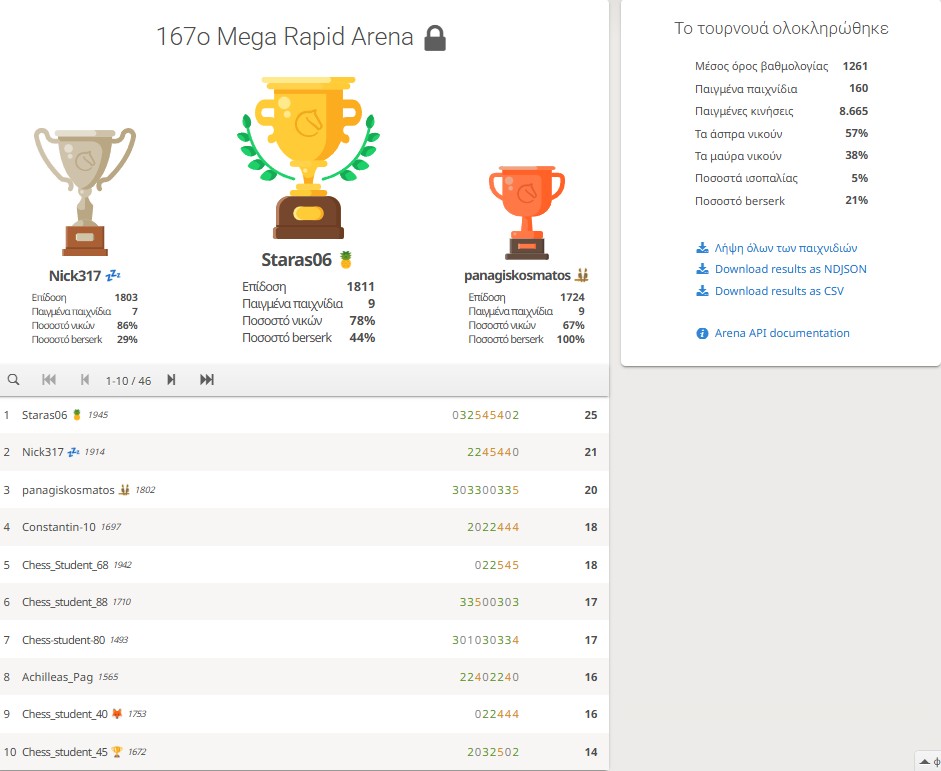The height and width of the screenshot is (771, 941).
Task: Go to previous page of standings
Action: click(x=85, y=380)
